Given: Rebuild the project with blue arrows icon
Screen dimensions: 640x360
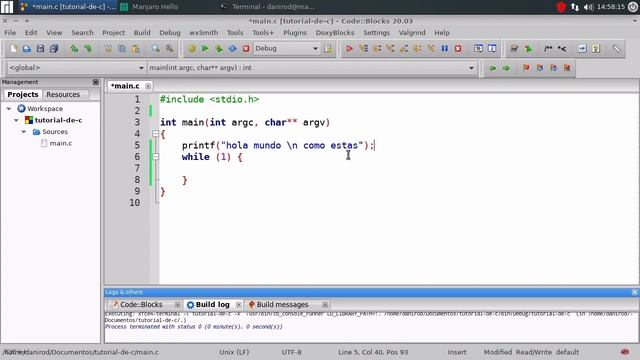Looking at the screenshot, I should point(232,49).
